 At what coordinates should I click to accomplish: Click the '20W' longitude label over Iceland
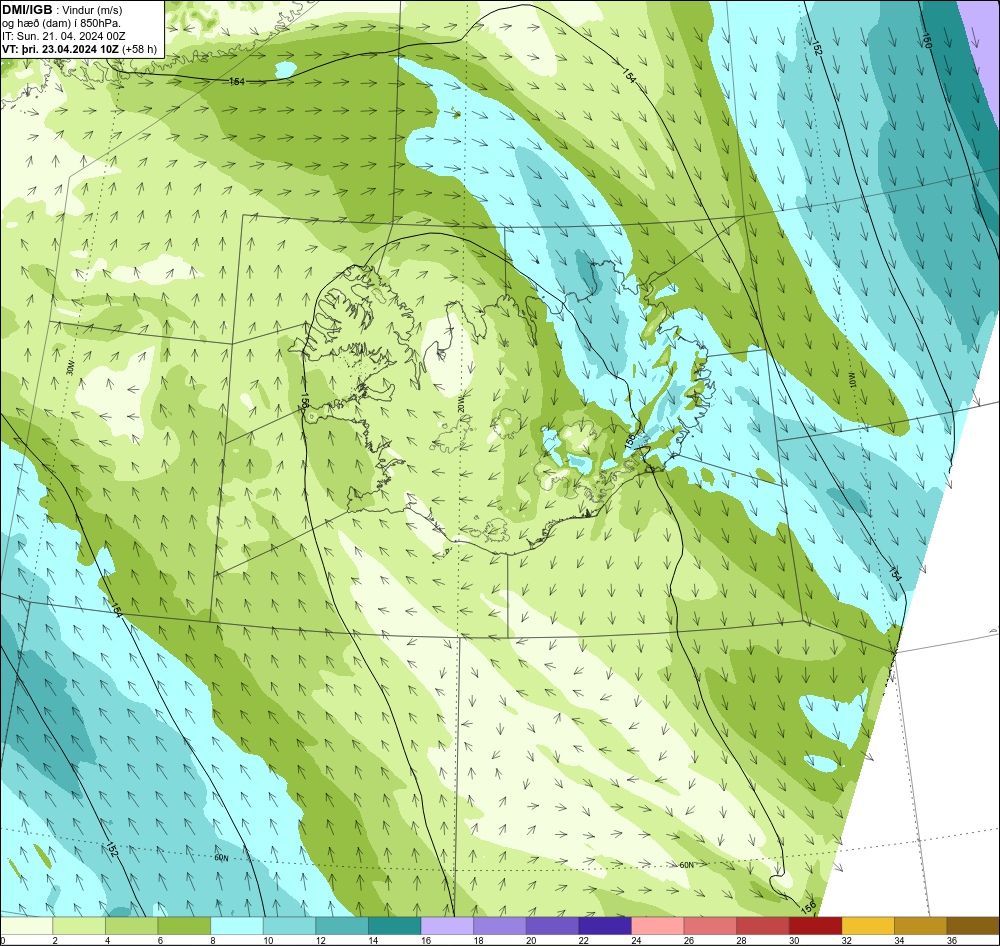click(460, 404)
